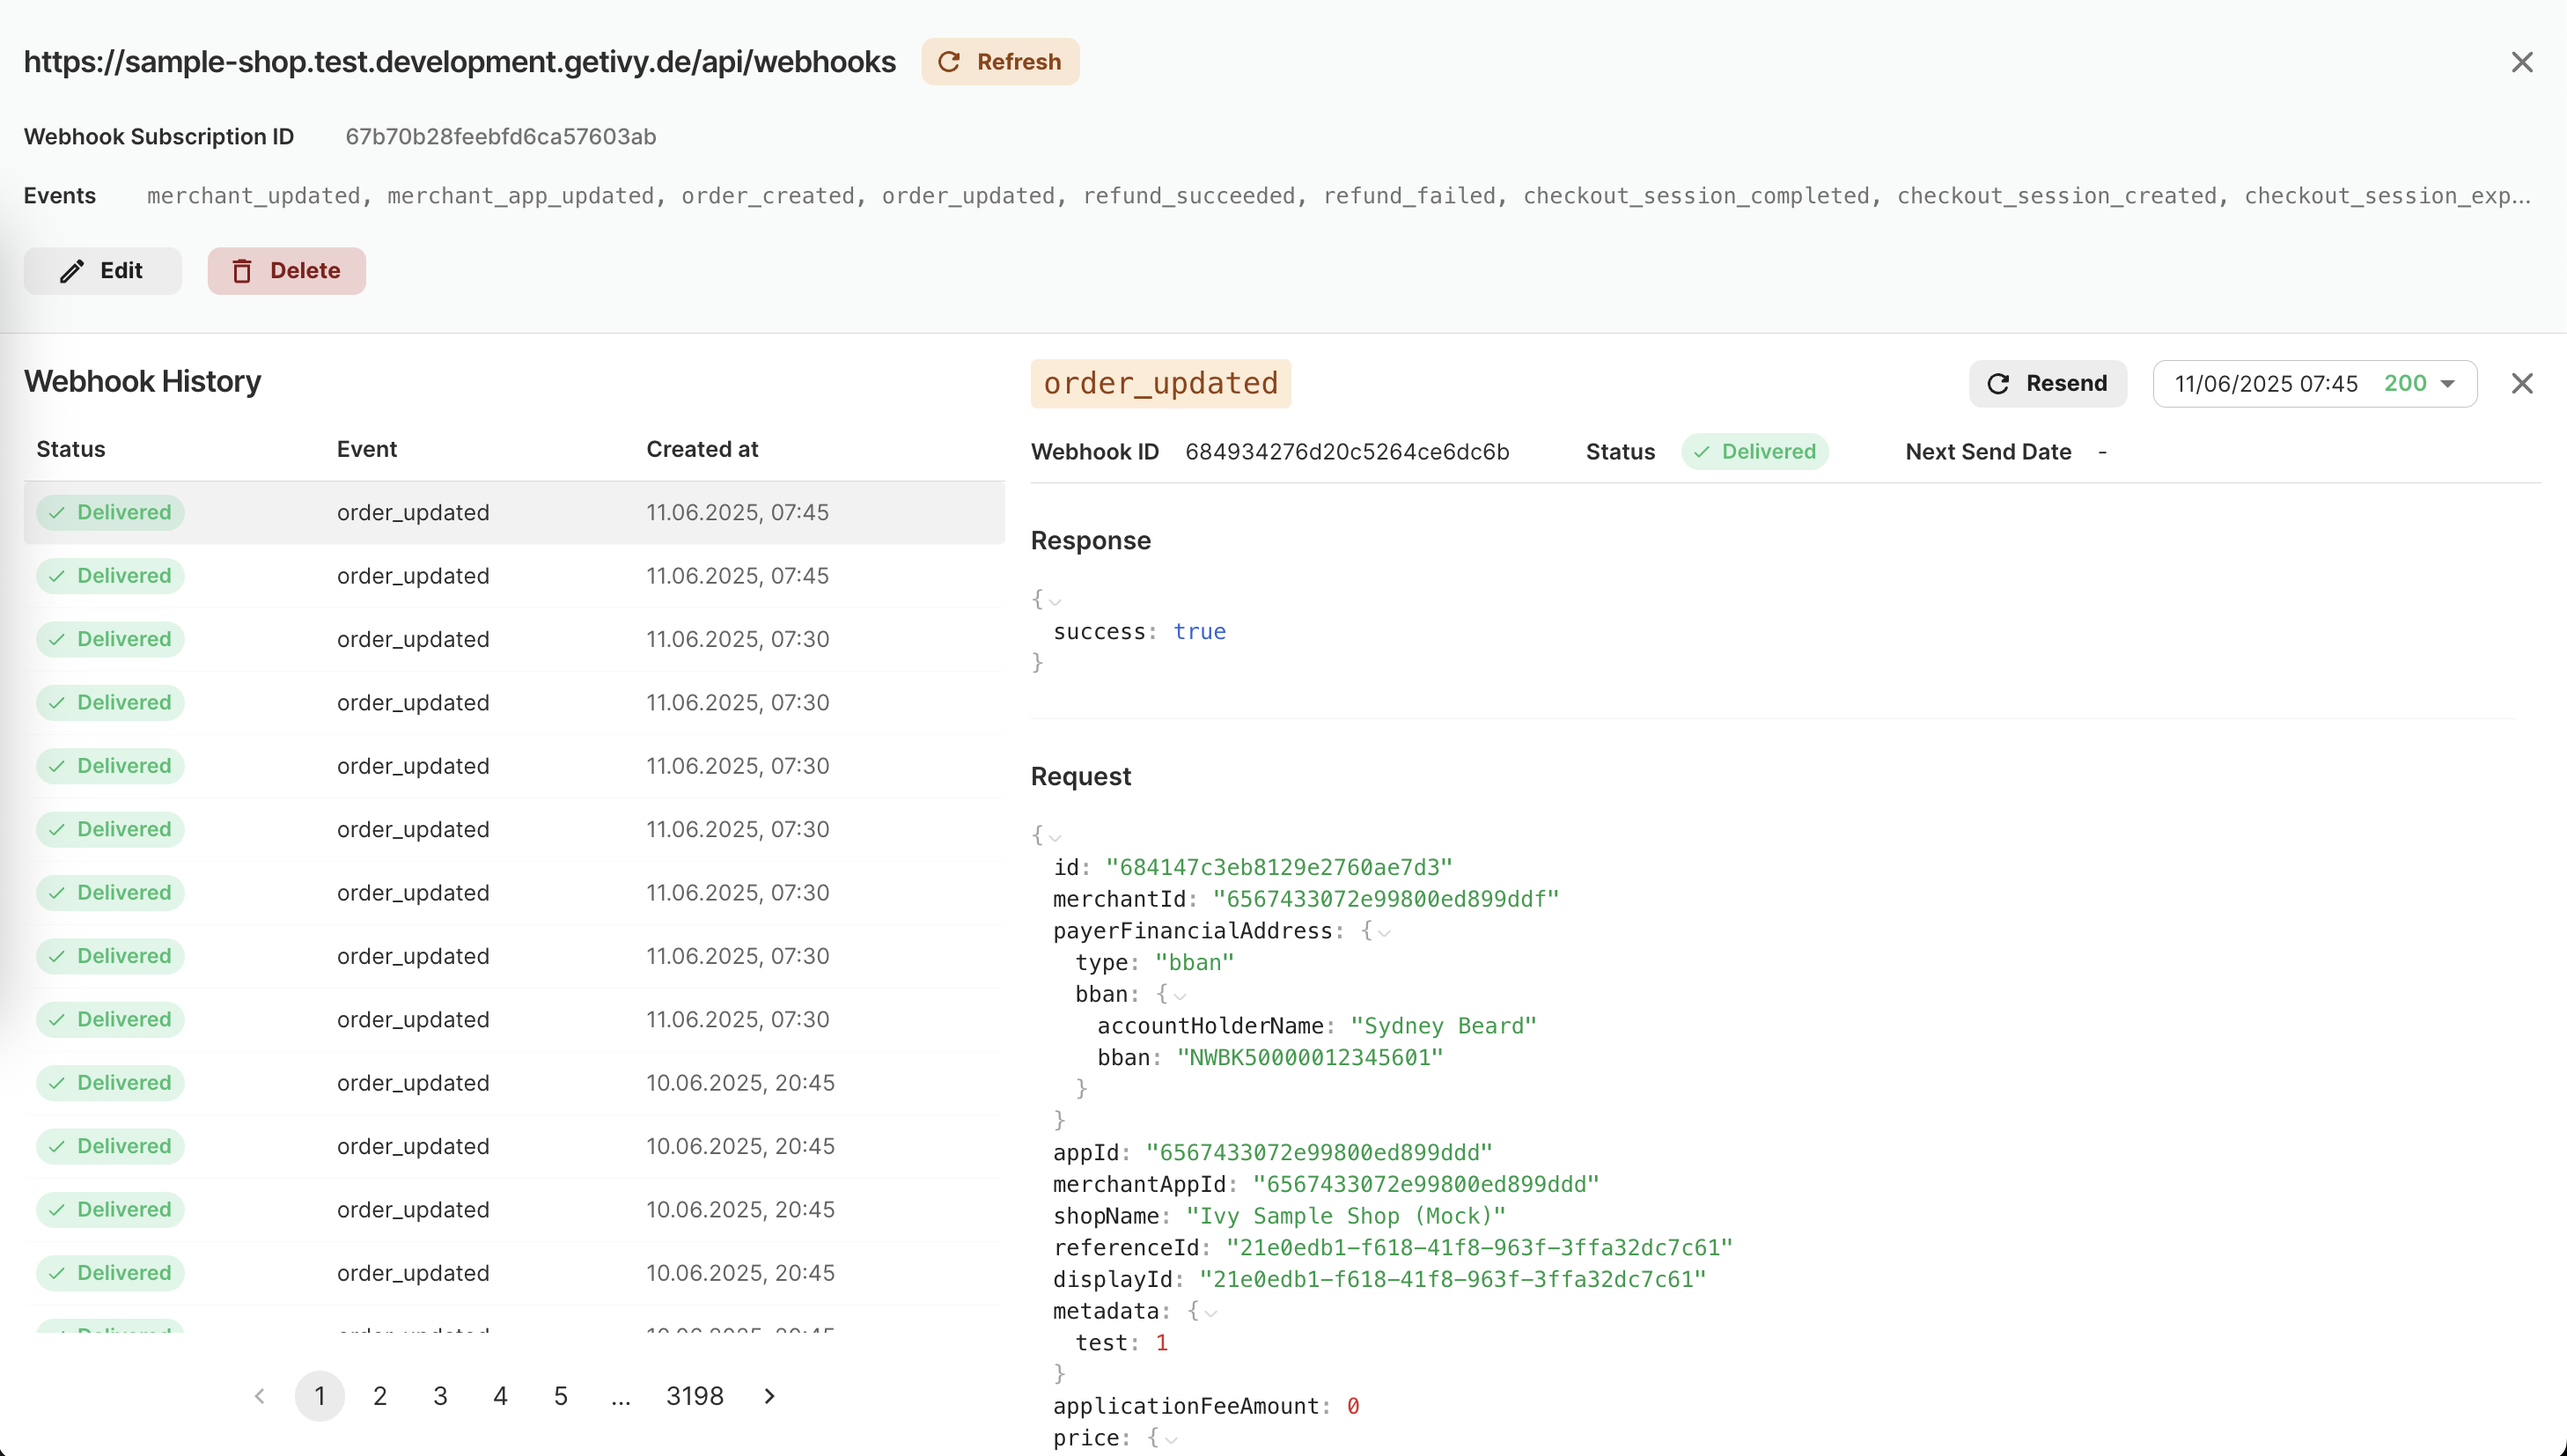Viewport: 2567px width, 1456px height.
Task: Click the appId value
Action: (x=1319, y=1154)
